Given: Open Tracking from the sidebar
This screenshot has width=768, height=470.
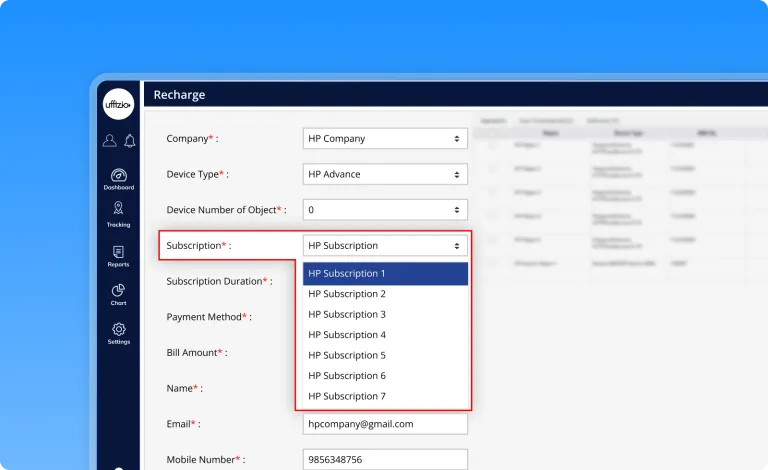Looking at the screenshot, I should coord(118,214).
